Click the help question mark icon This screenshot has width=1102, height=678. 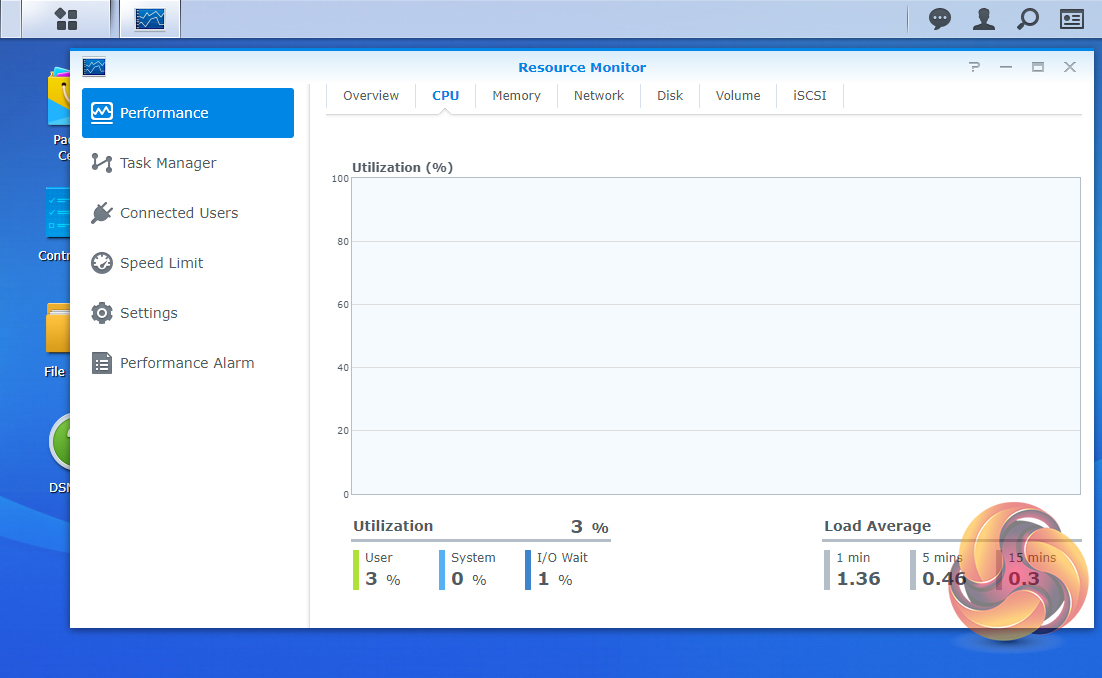coord(974,67)
